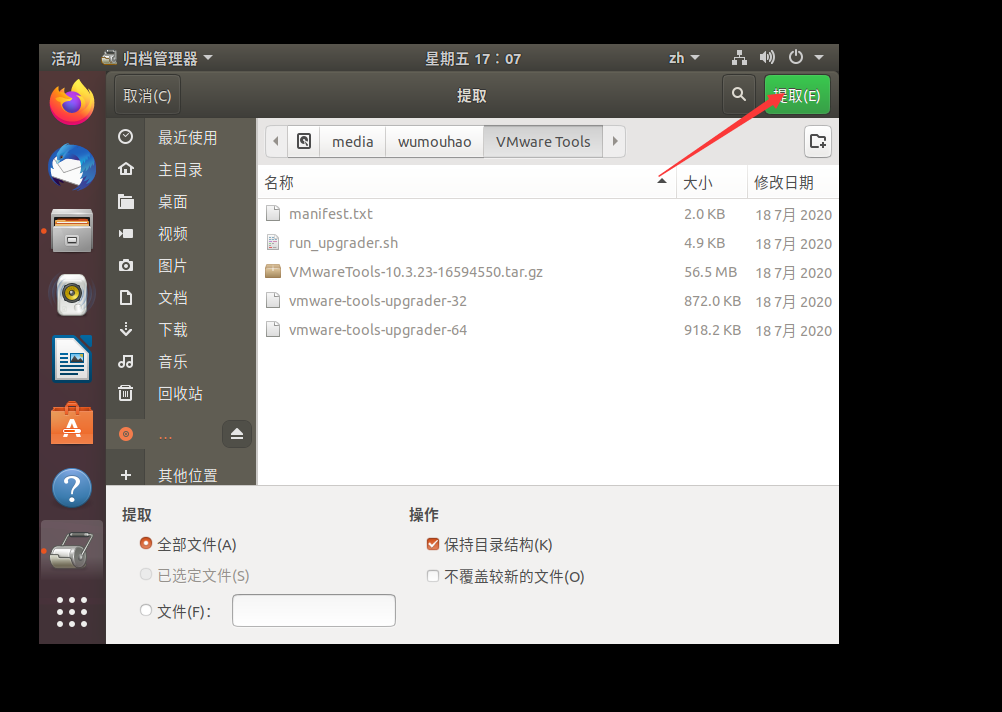
Task: Show applications grid in dock
Action: [72, 612]
